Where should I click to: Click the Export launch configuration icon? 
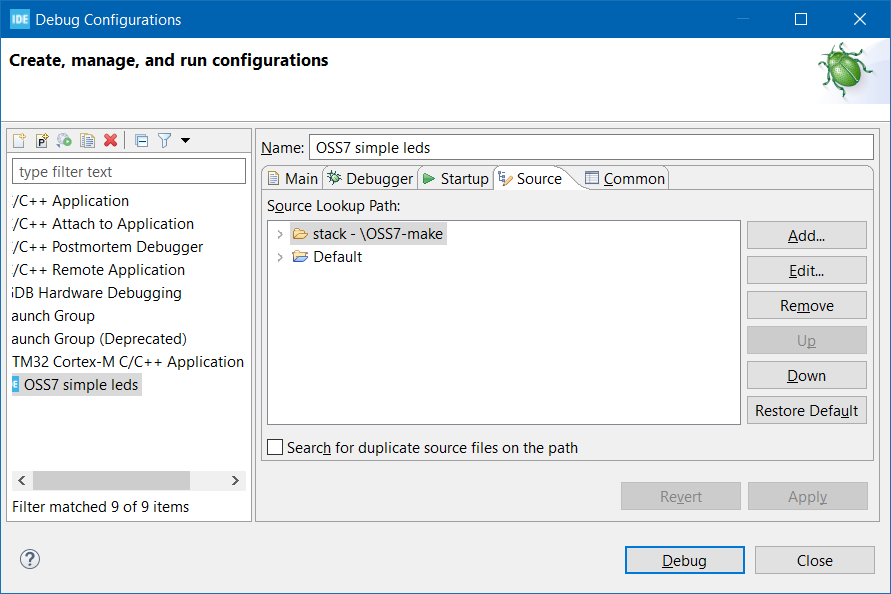click(x=65, y=141)
